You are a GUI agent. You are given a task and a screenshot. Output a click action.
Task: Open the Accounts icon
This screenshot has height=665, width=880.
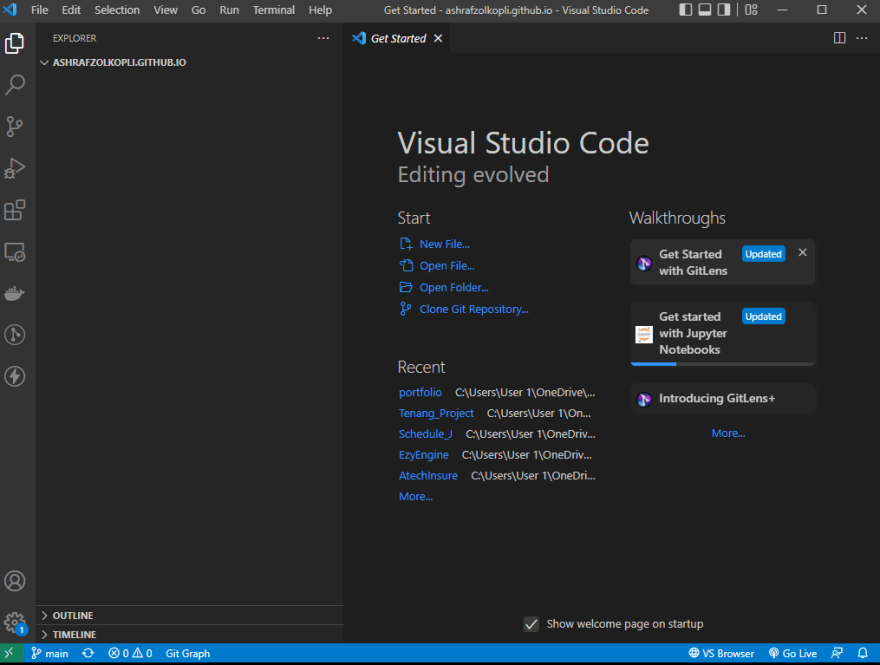(x=15, y=581)
